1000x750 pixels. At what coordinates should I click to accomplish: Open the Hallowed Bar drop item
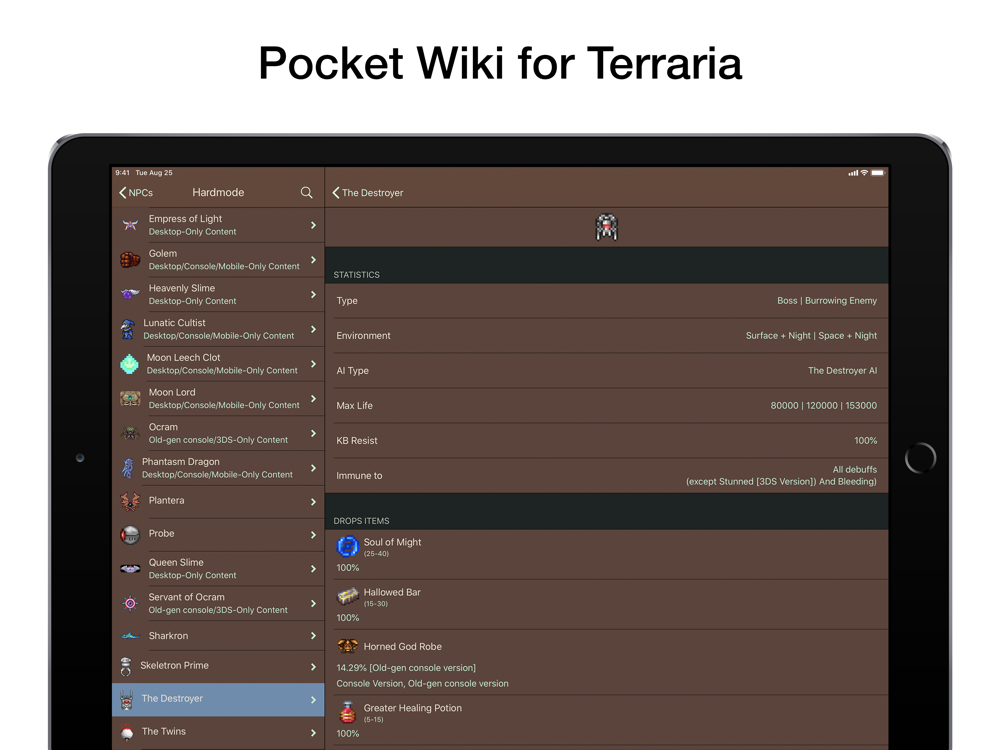click(x=607, y=605)
